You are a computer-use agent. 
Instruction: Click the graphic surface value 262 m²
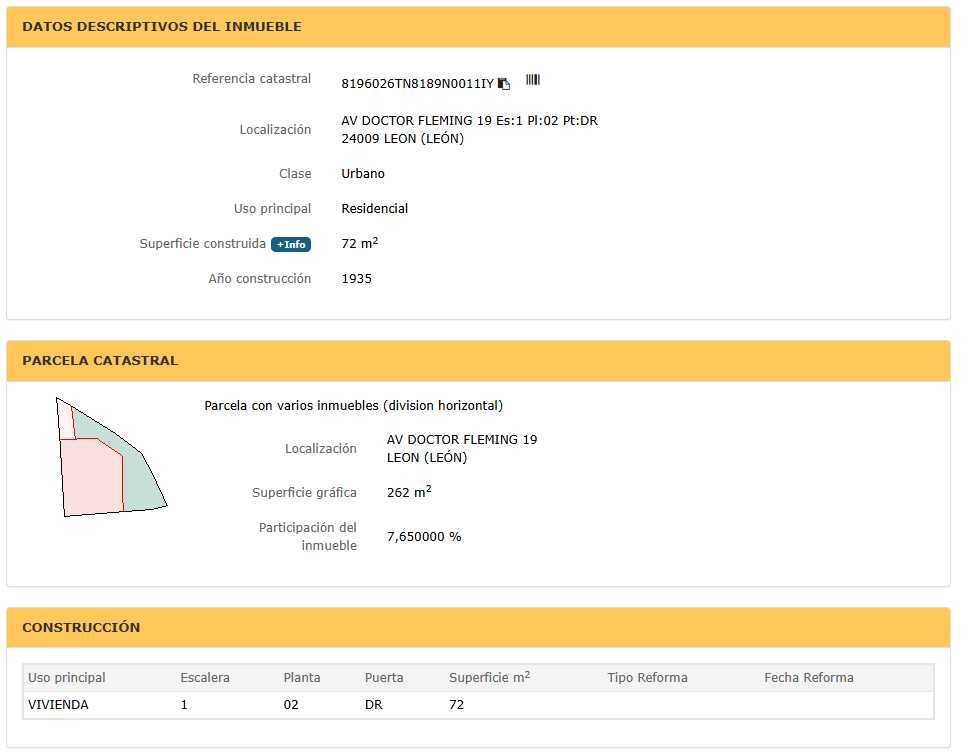pos(409,492)
